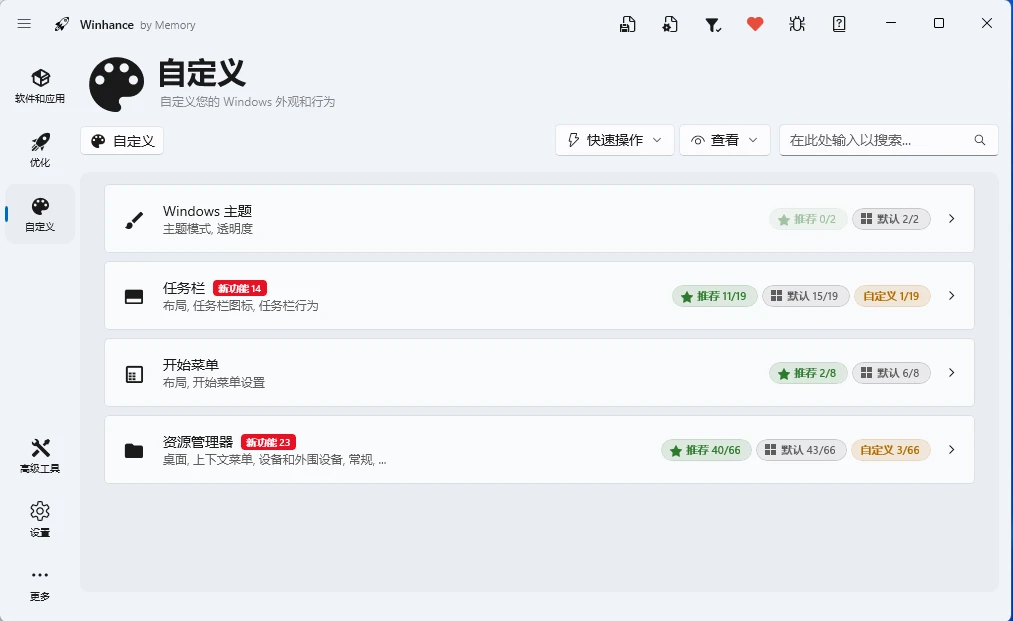The width and height of the screenshot is (1013, 621).
Task: Click the 新功能 23 badge
Action: (268, 442)
